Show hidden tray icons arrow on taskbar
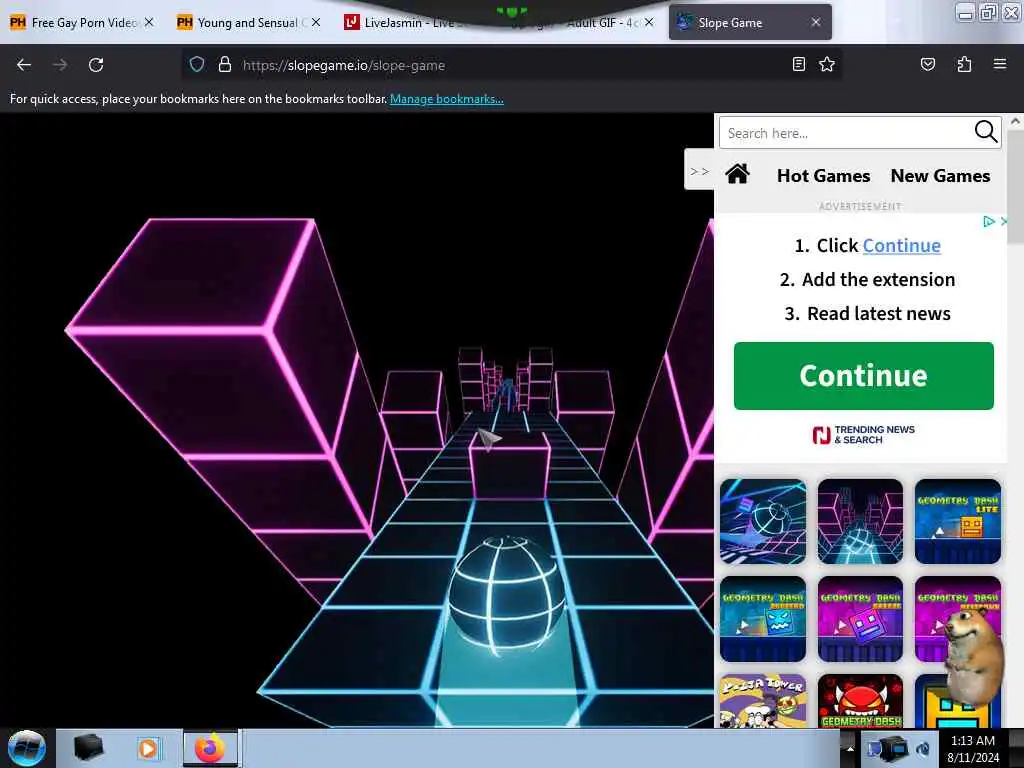Screen dimensions: 1024x768 pos(850,748)
